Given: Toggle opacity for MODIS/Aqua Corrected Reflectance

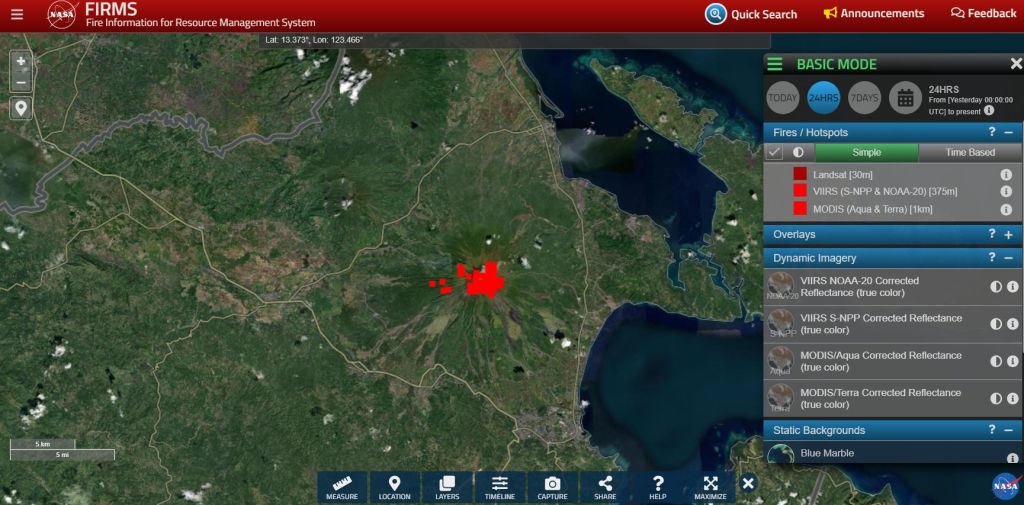Looking at the screenshot, I should point(996,361).
